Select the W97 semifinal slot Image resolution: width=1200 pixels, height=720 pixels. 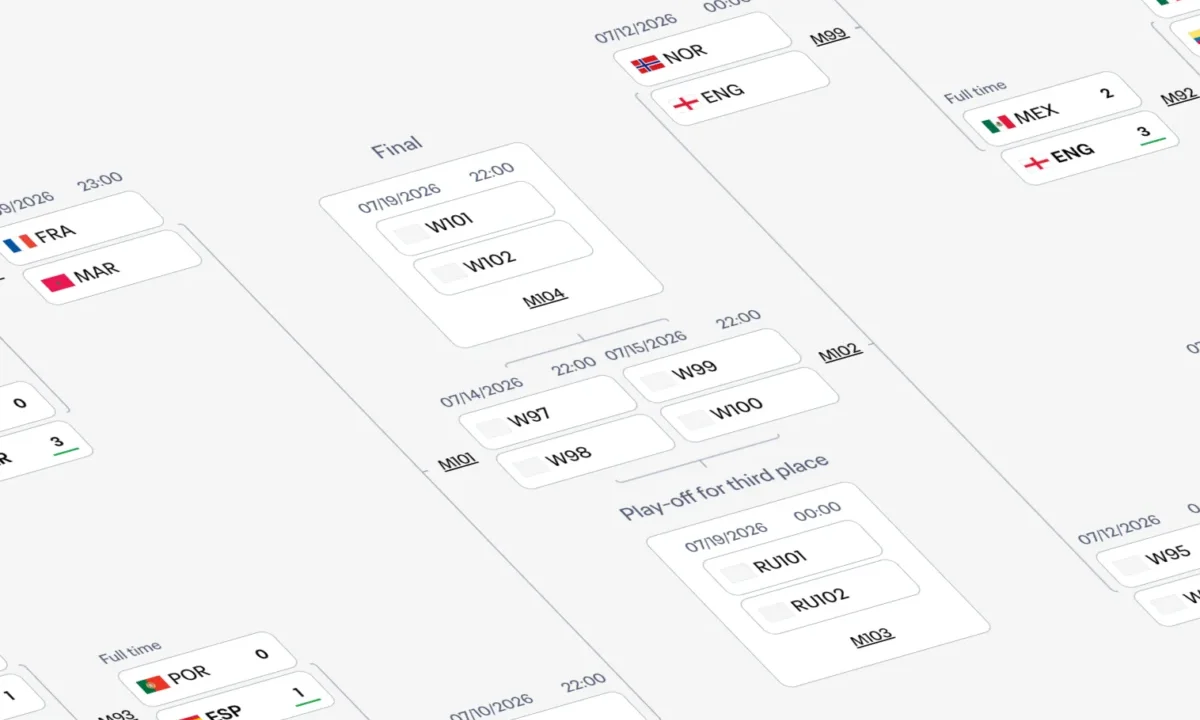pos(548,412)
